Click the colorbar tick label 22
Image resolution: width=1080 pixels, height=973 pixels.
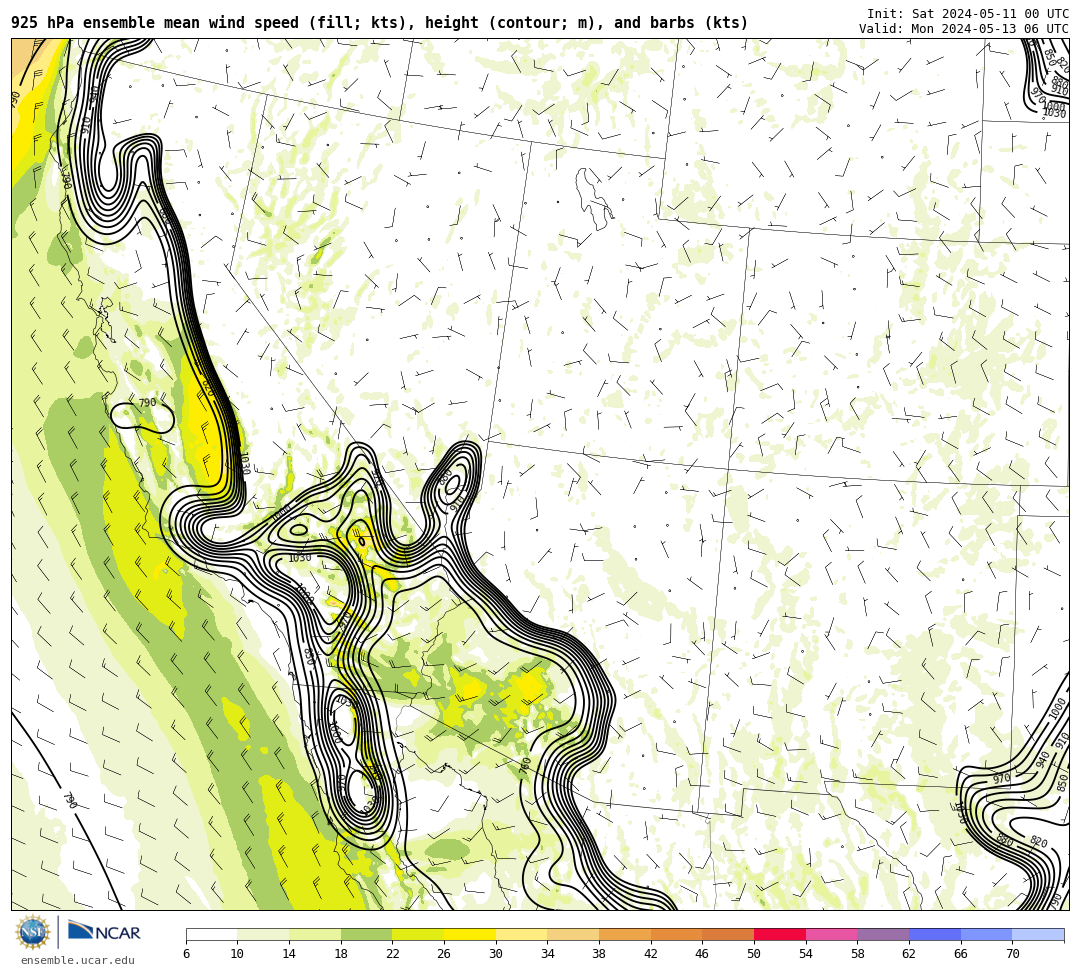392,954
